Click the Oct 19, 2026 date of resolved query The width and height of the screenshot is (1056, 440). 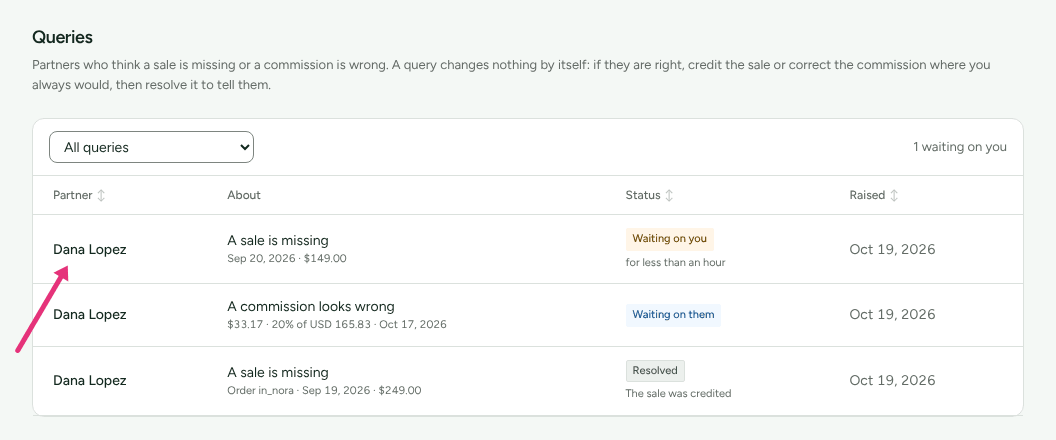[892, 380]
